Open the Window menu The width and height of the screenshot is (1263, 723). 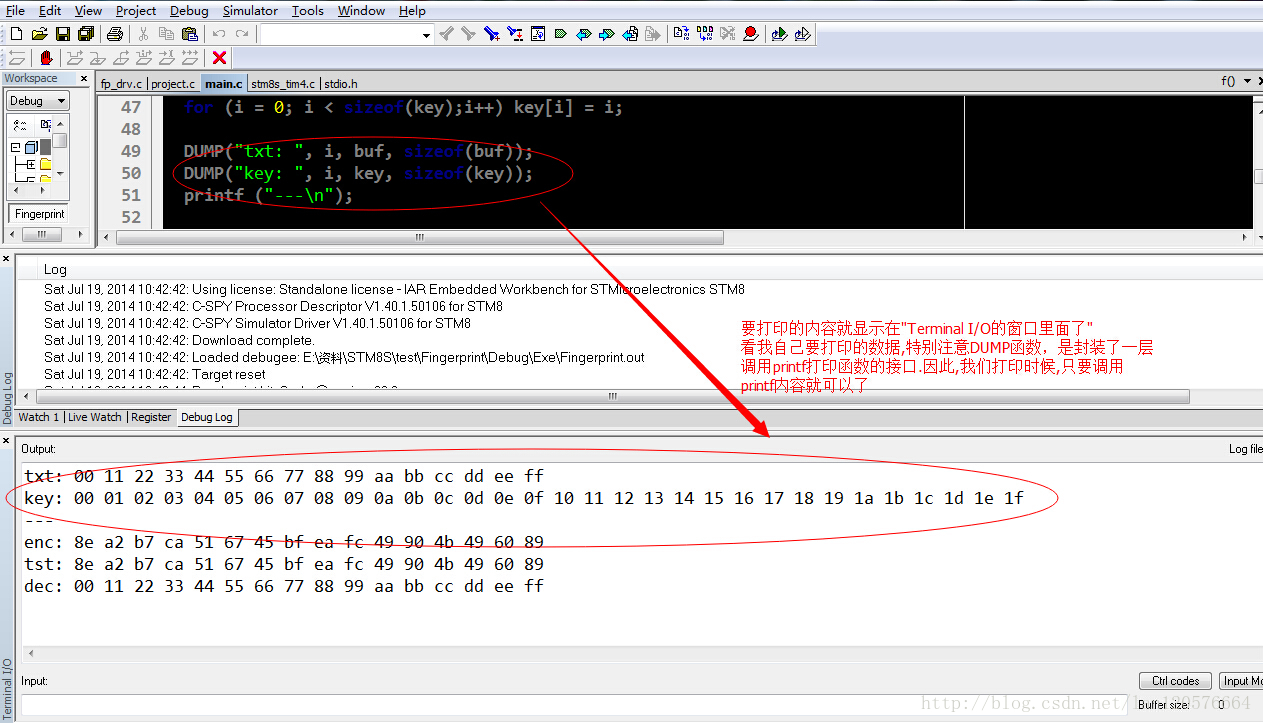pyautogui.click(x=361, y=11)
